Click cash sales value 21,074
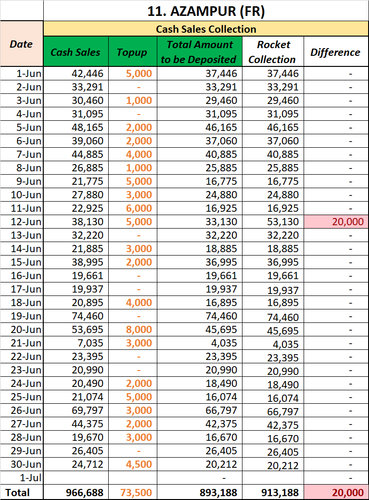 [x=76, y=397]
